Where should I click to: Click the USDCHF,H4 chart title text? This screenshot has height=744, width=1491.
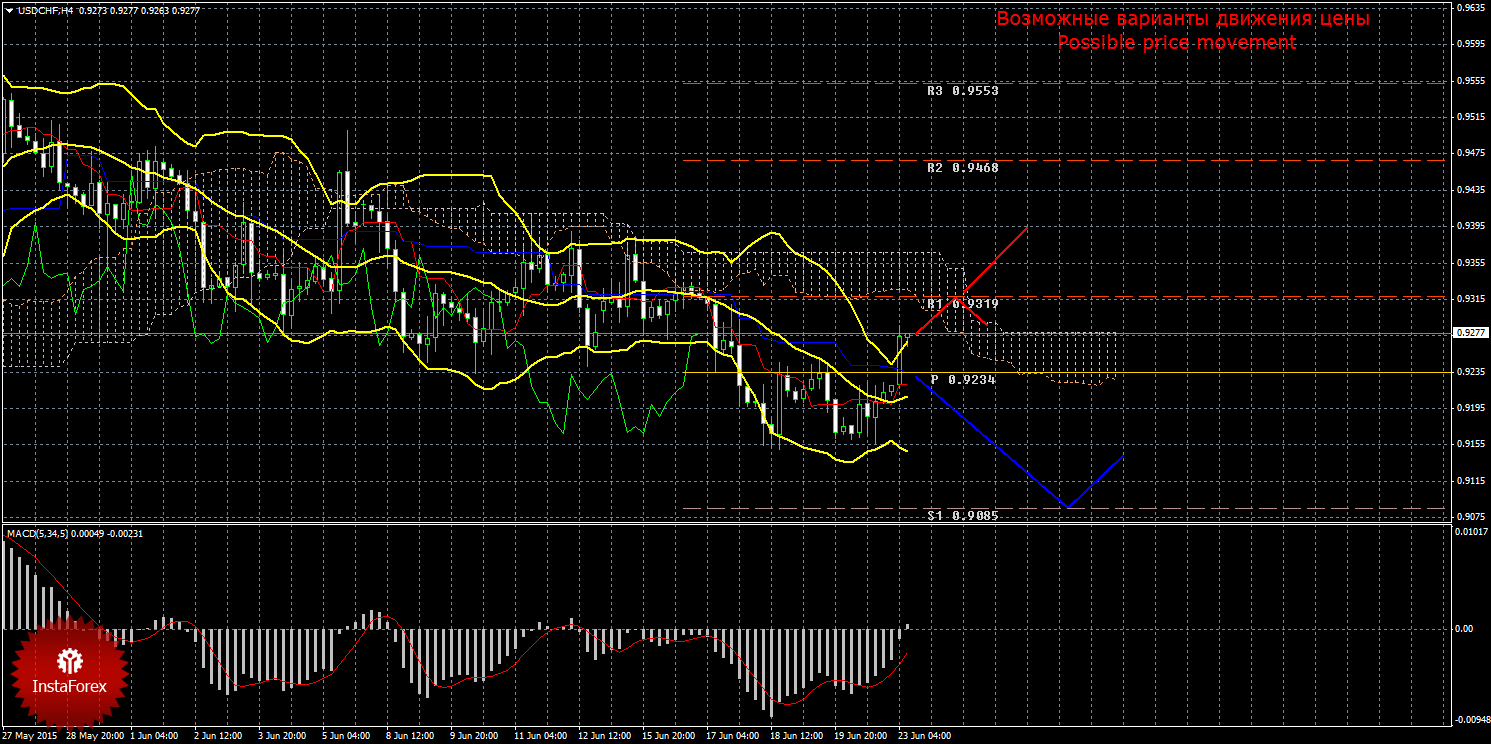[41, 10]
